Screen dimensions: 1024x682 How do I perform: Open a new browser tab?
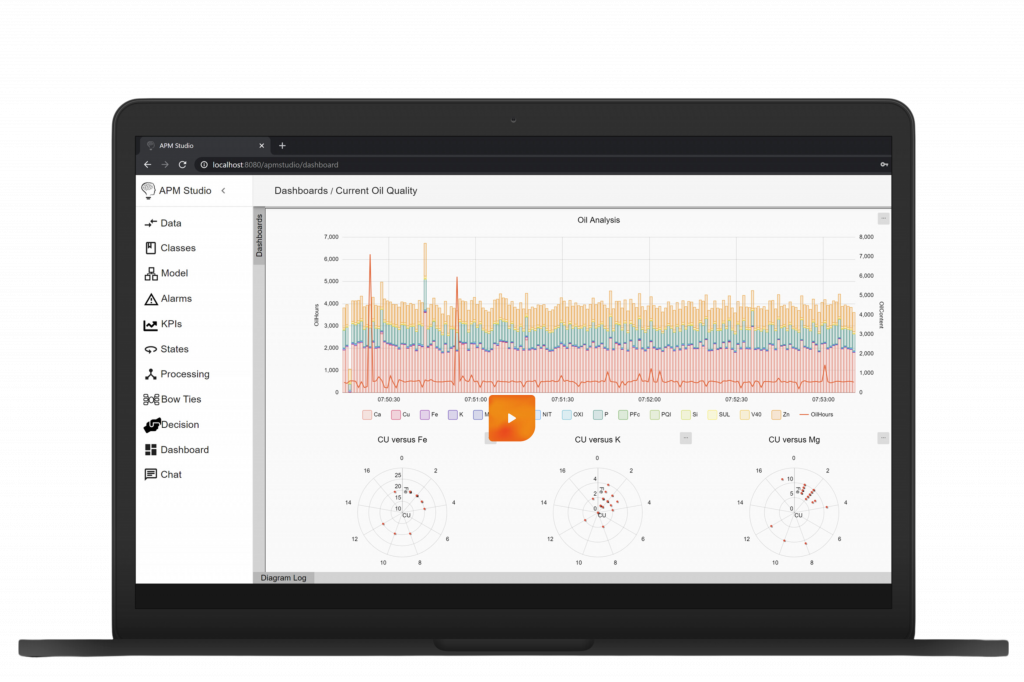coord(281,144)
